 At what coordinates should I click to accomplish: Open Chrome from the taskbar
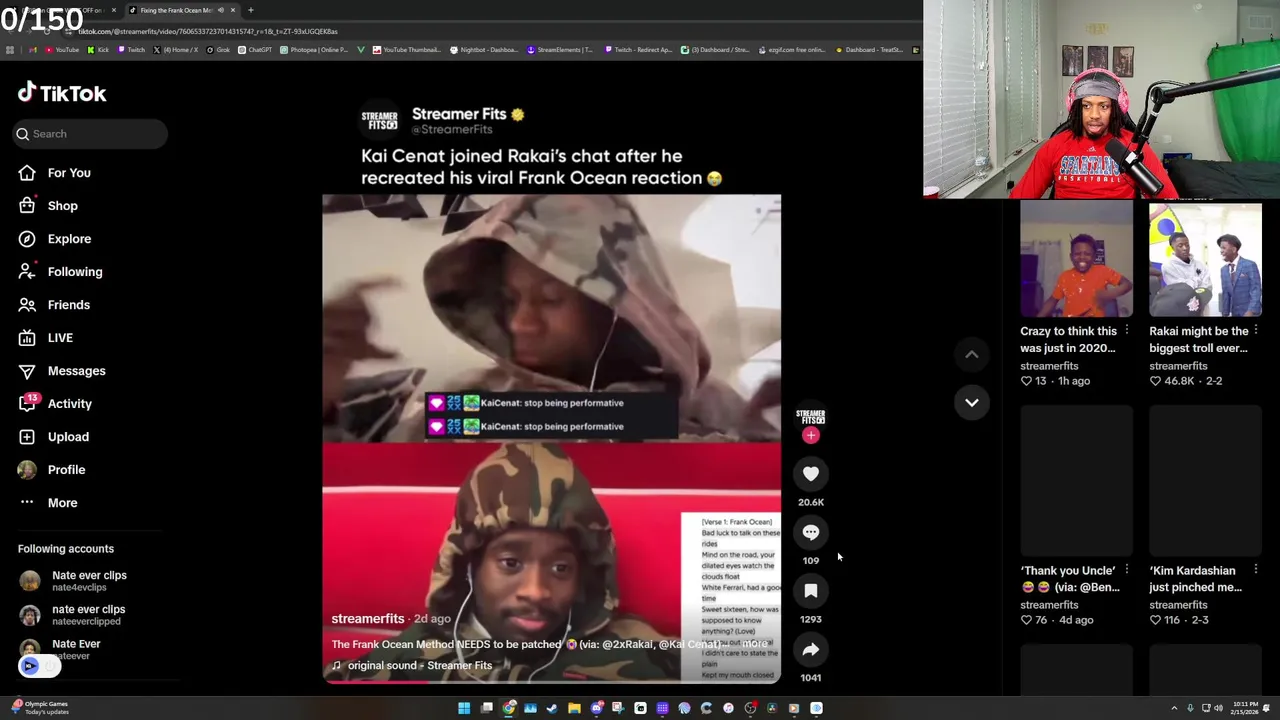(508, 708)
